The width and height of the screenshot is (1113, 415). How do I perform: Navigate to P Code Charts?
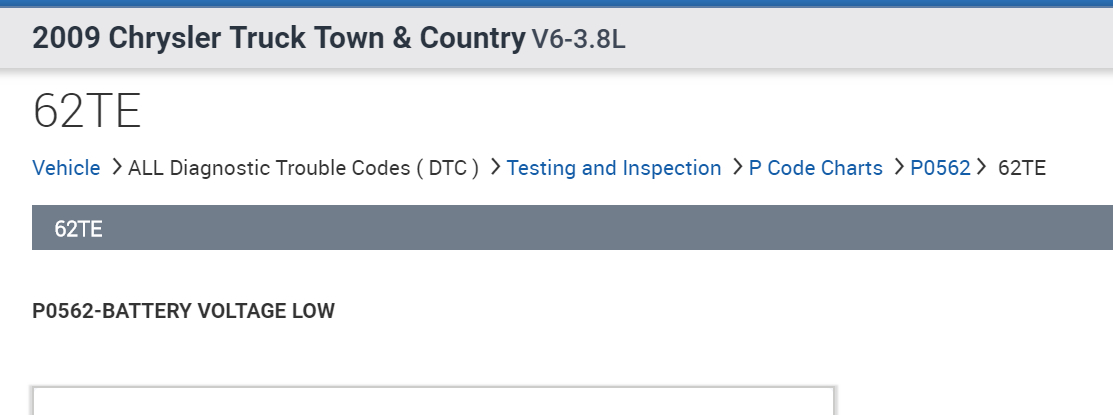[815, 168]
